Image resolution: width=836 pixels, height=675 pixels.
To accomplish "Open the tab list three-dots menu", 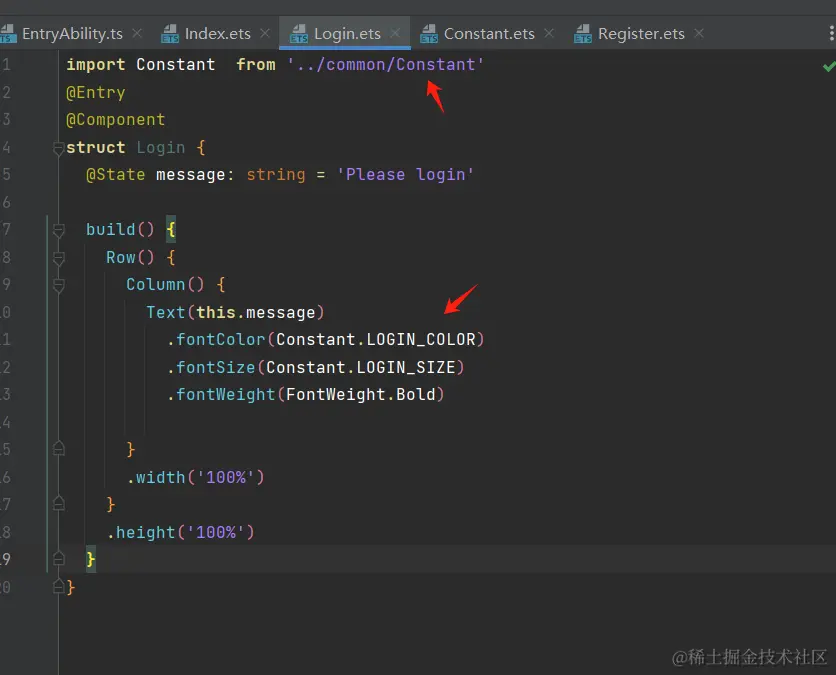I will (x=831, y=34).
